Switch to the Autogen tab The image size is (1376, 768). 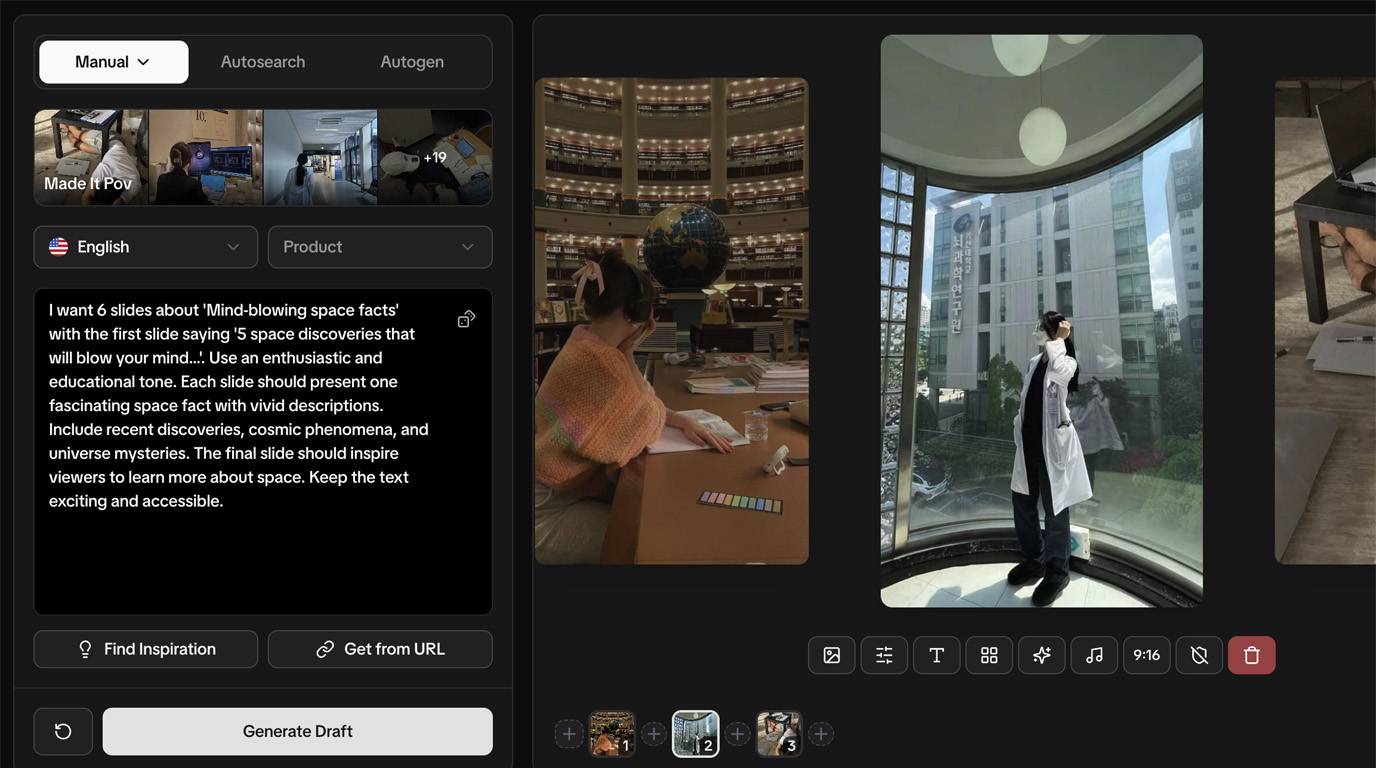[x=412, y=62]
